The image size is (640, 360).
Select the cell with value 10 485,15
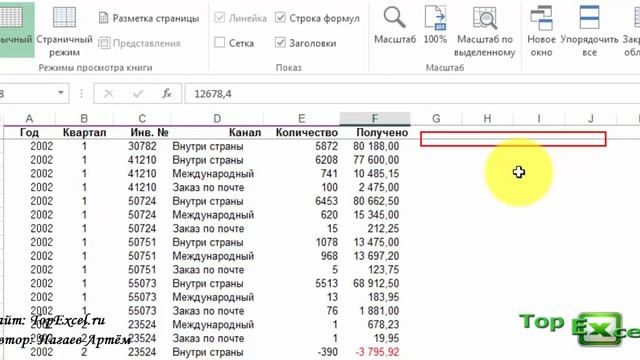point(375,173)
